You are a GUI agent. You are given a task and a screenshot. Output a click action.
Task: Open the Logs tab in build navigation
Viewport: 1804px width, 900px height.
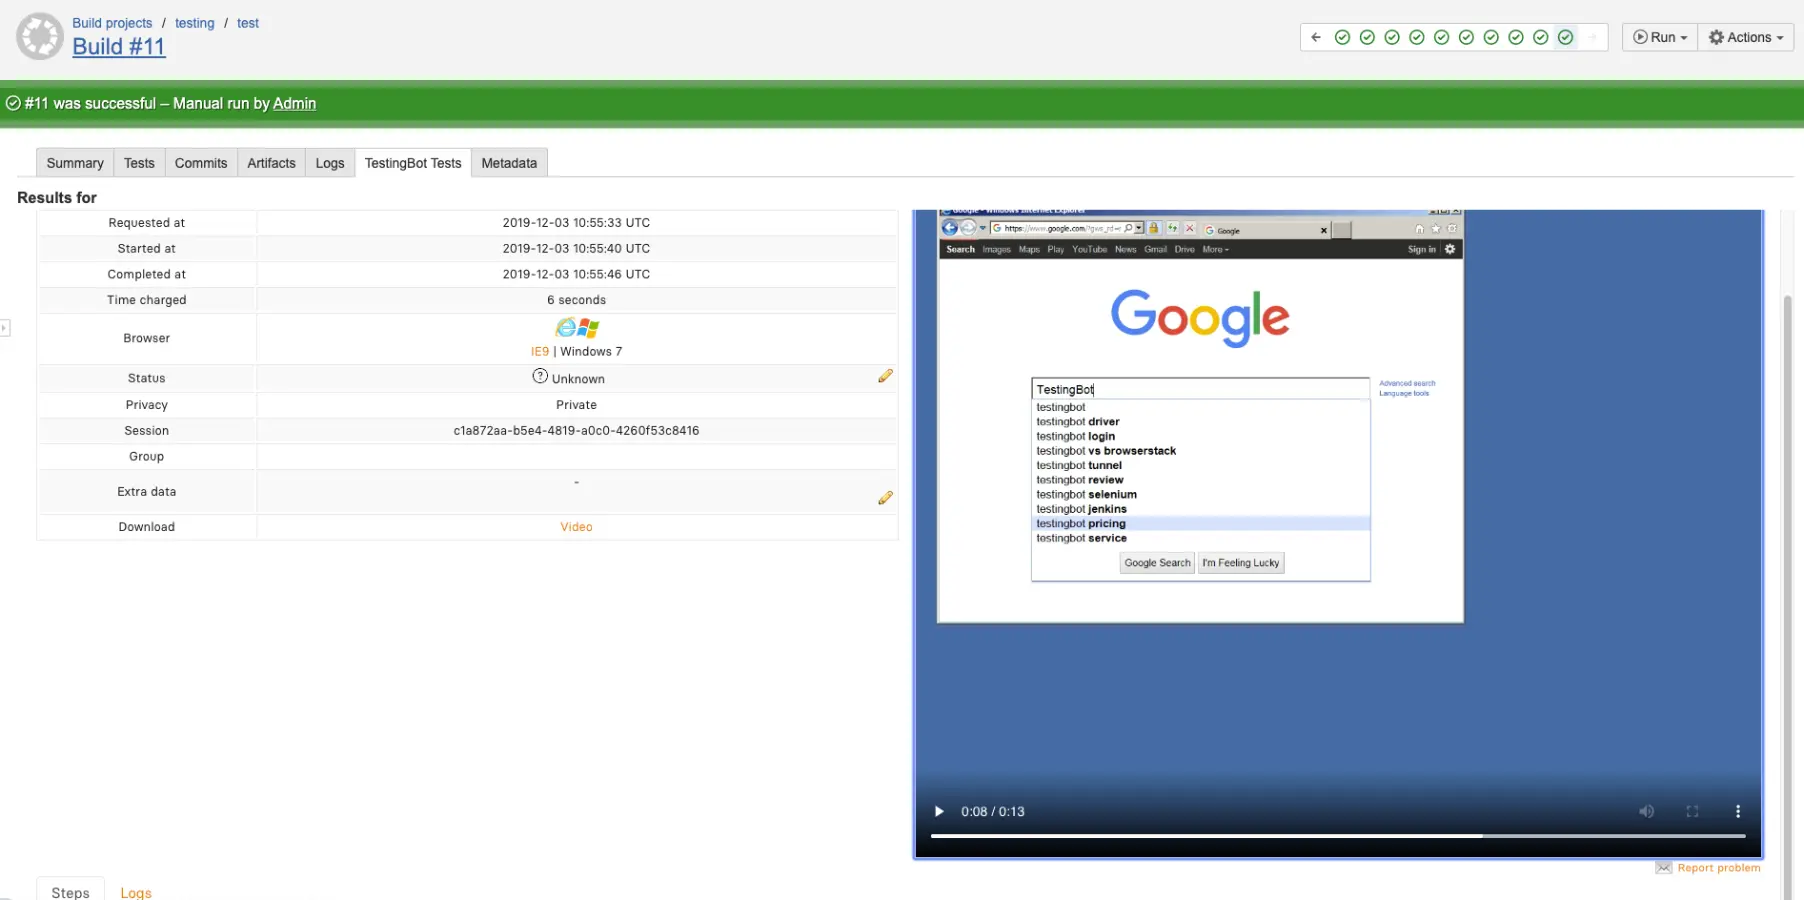tap(330, 163)
